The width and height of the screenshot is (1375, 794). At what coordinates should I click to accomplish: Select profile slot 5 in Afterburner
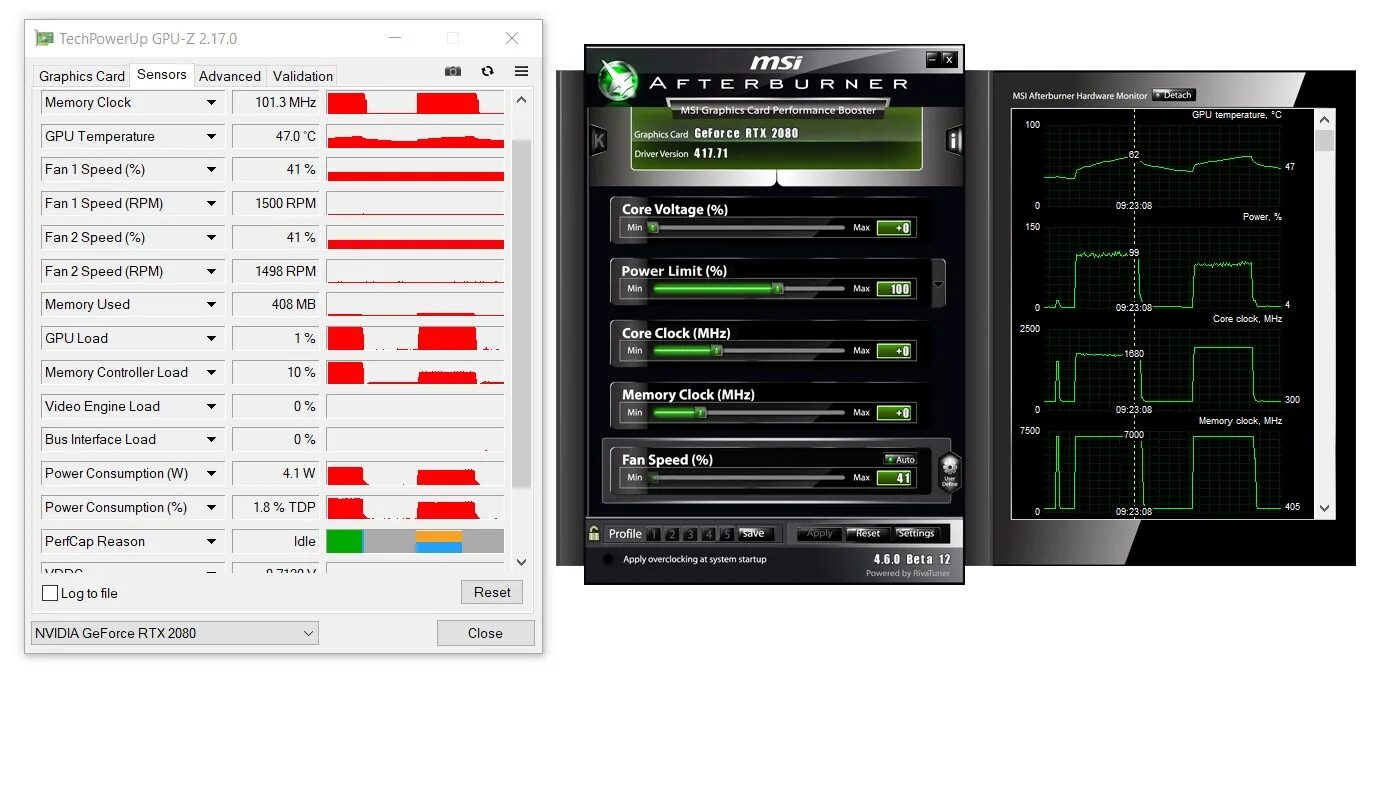[x=727, y=534]
